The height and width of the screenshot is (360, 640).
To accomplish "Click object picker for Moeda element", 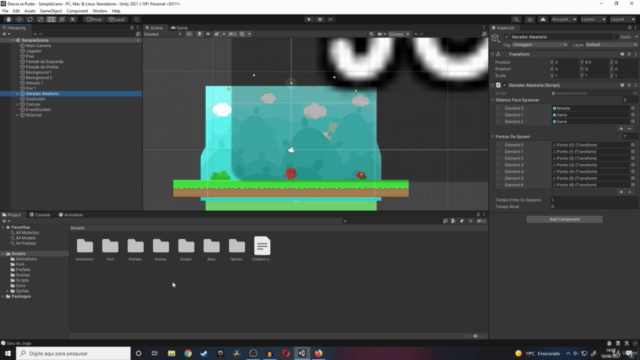I will click(x=633, y=109).
